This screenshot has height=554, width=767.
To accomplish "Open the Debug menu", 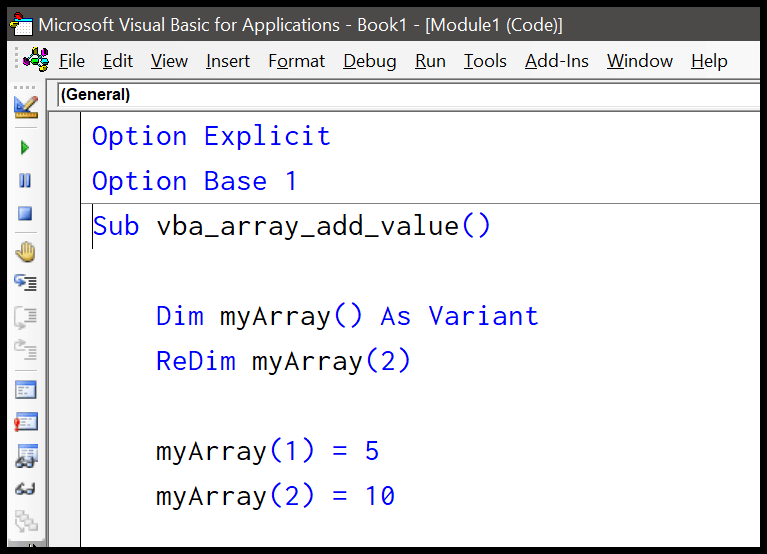I will [x=369, y=61].
